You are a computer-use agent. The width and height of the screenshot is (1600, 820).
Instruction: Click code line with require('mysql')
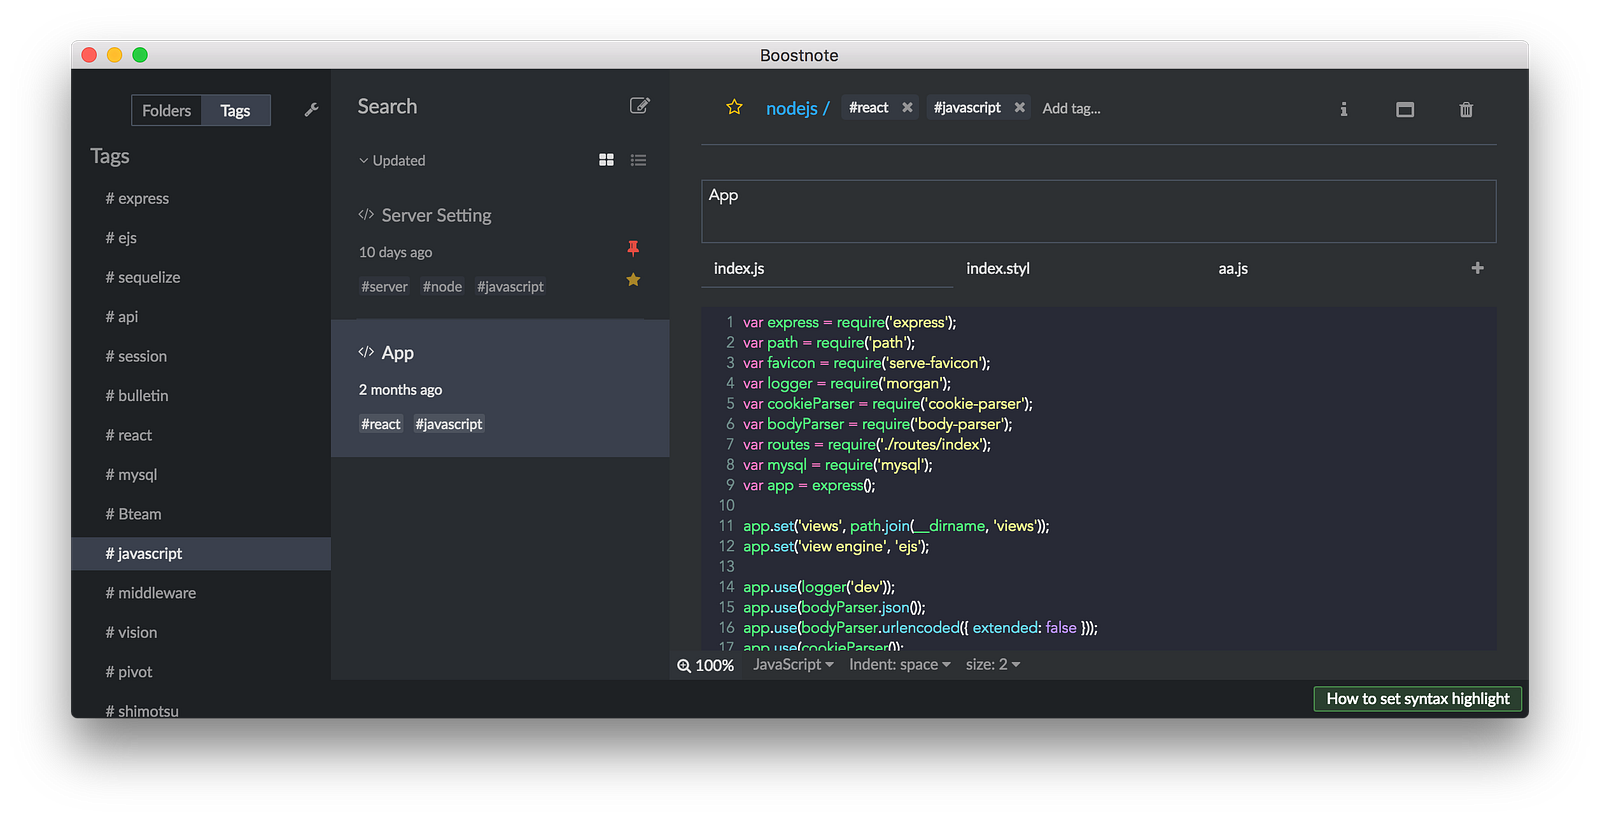tap(838, 465)
